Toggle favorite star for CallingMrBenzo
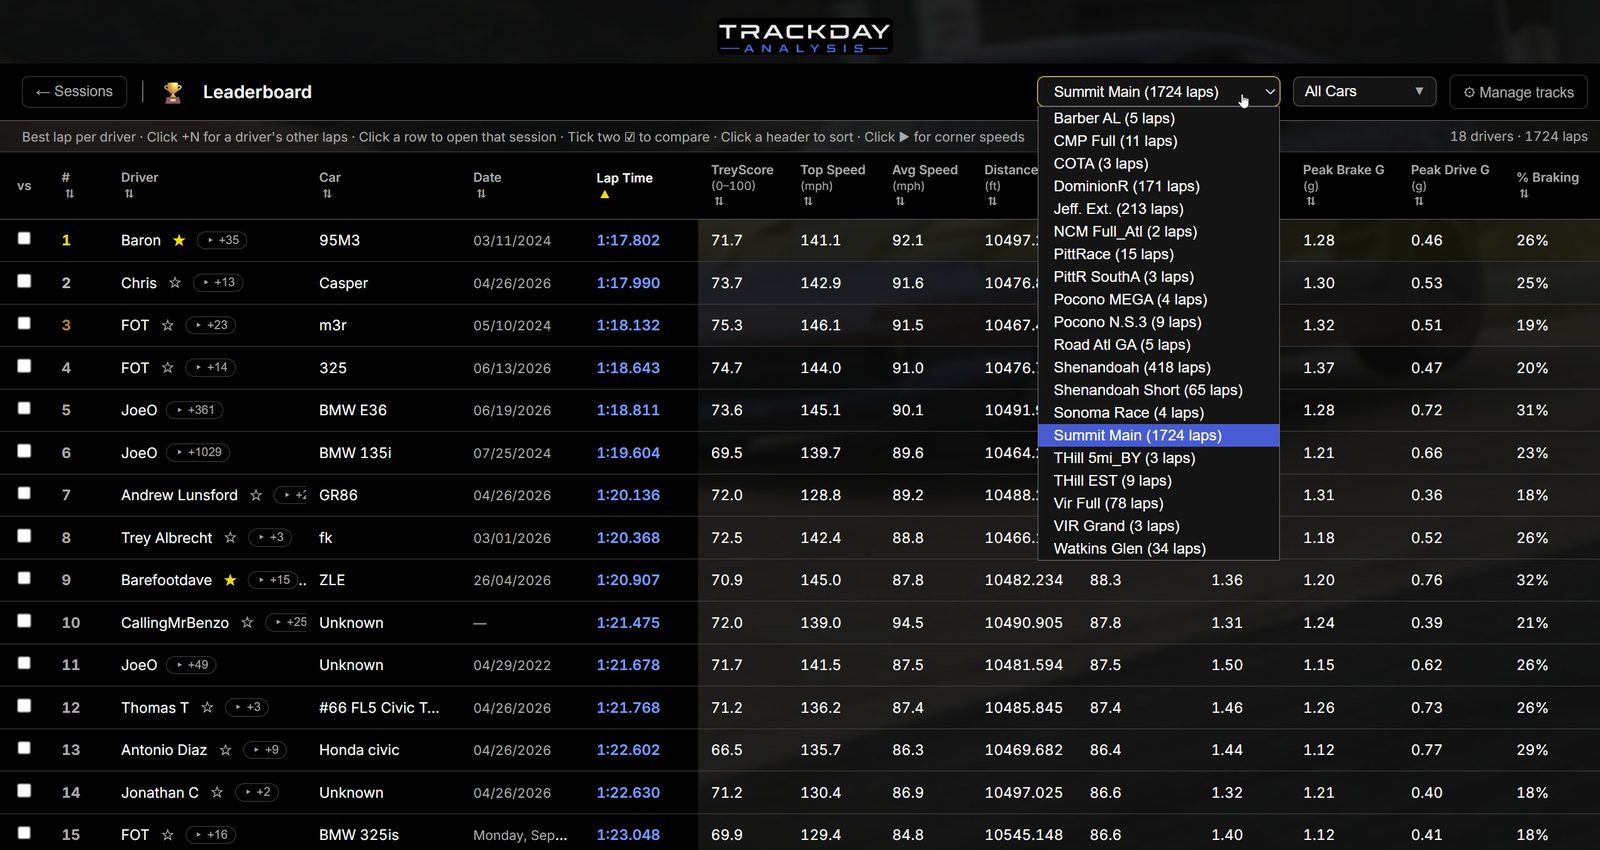 point(247,623)
